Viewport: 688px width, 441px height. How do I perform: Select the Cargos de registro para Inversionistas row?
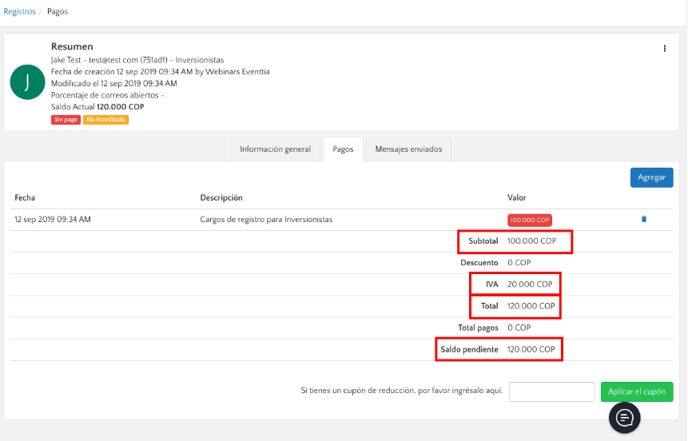click(265, 219)
